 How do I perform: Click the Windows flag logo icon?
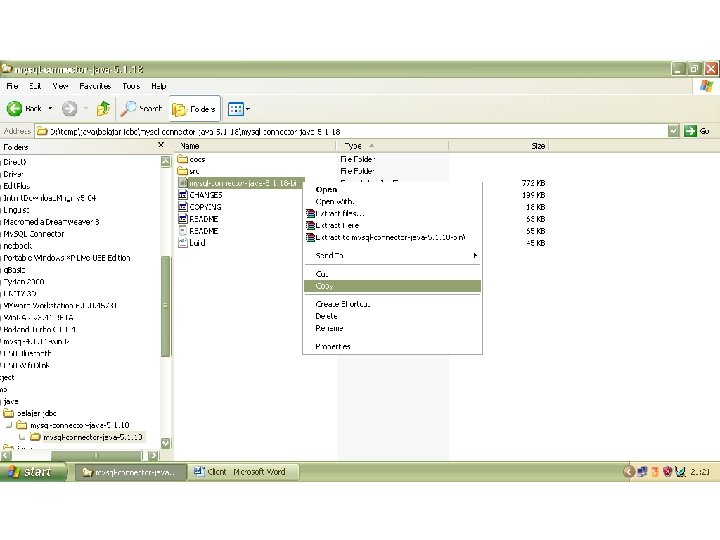coord(706,86)
